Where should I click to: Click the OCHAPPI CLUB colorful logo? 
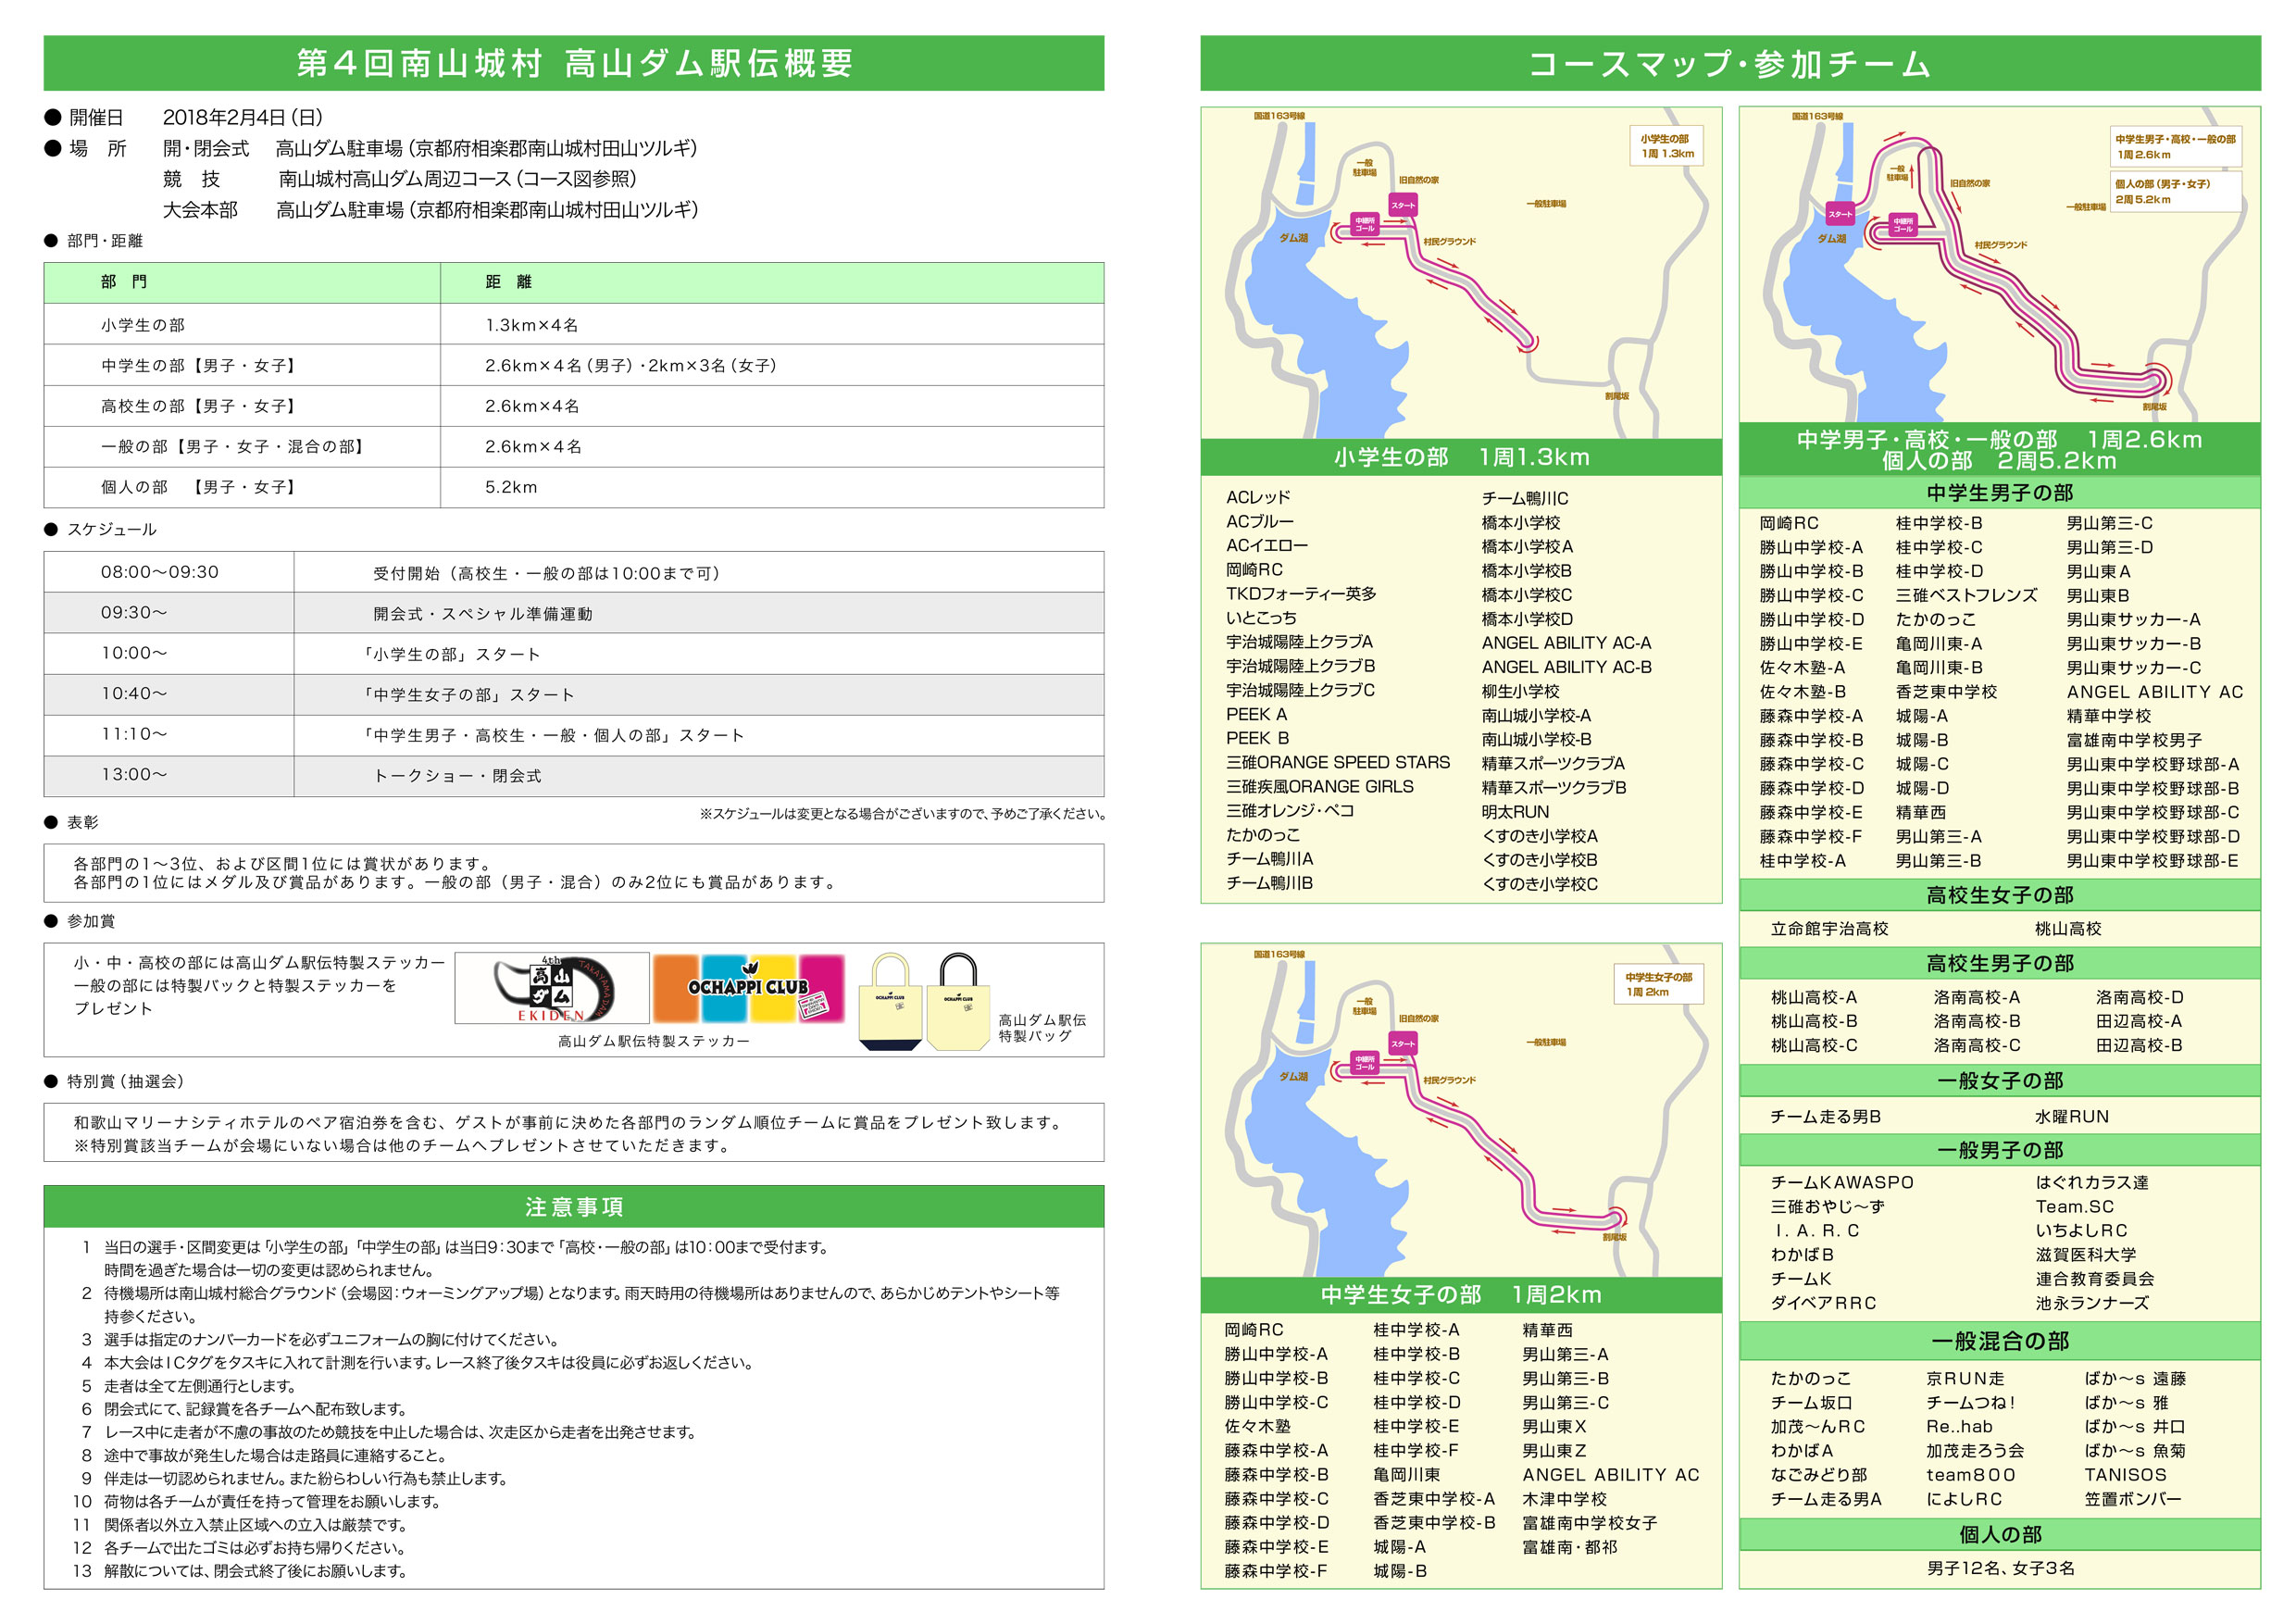tap(748, 988)
